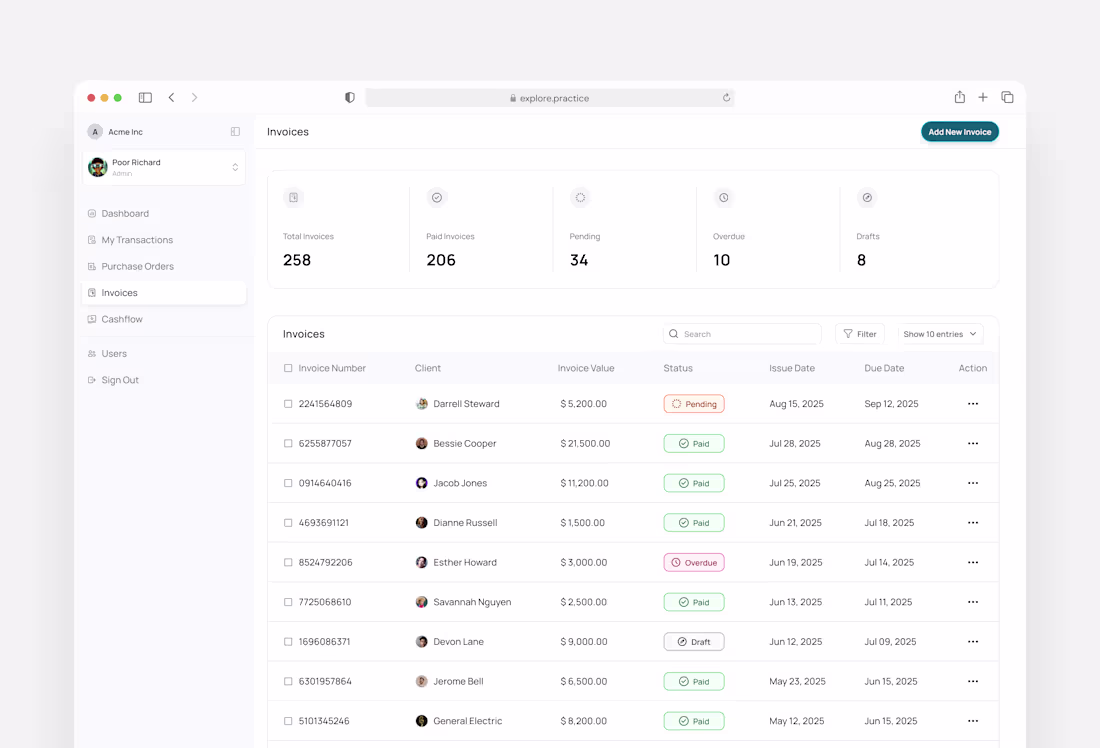Click Add New Invoice button
1100x748 pixels.
pyautogui.click(x=960, y=132)
